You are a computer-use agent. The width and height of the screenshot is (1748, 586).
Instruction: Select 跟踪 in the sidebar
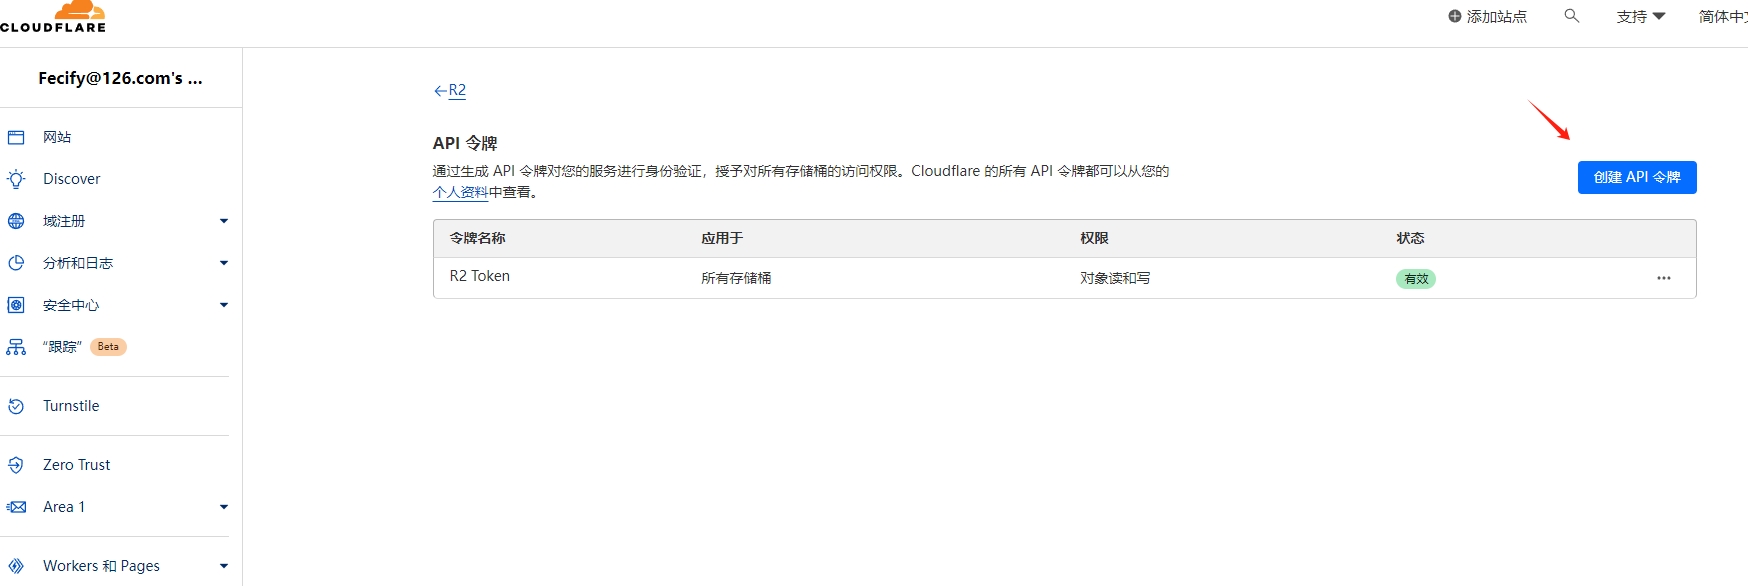coord(62,347)
